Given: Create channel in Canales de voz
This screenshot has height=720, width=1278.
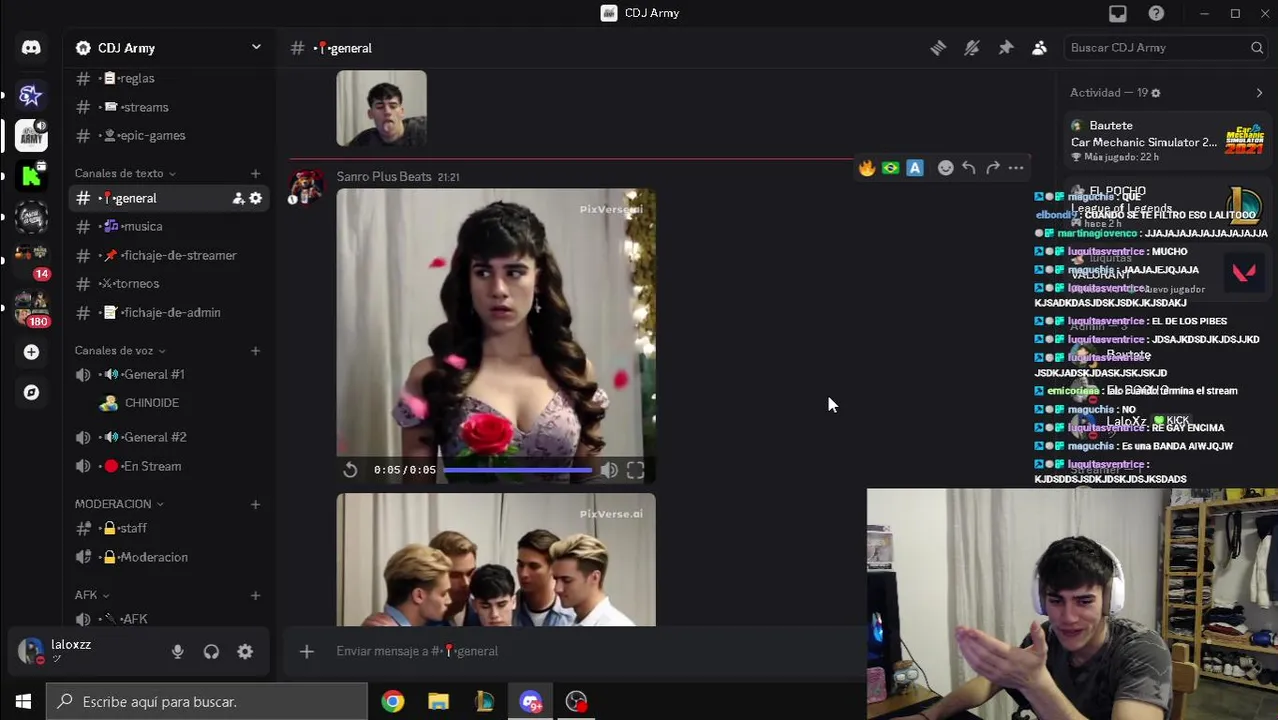Looking at the screenshot, I should click(255, 351).
